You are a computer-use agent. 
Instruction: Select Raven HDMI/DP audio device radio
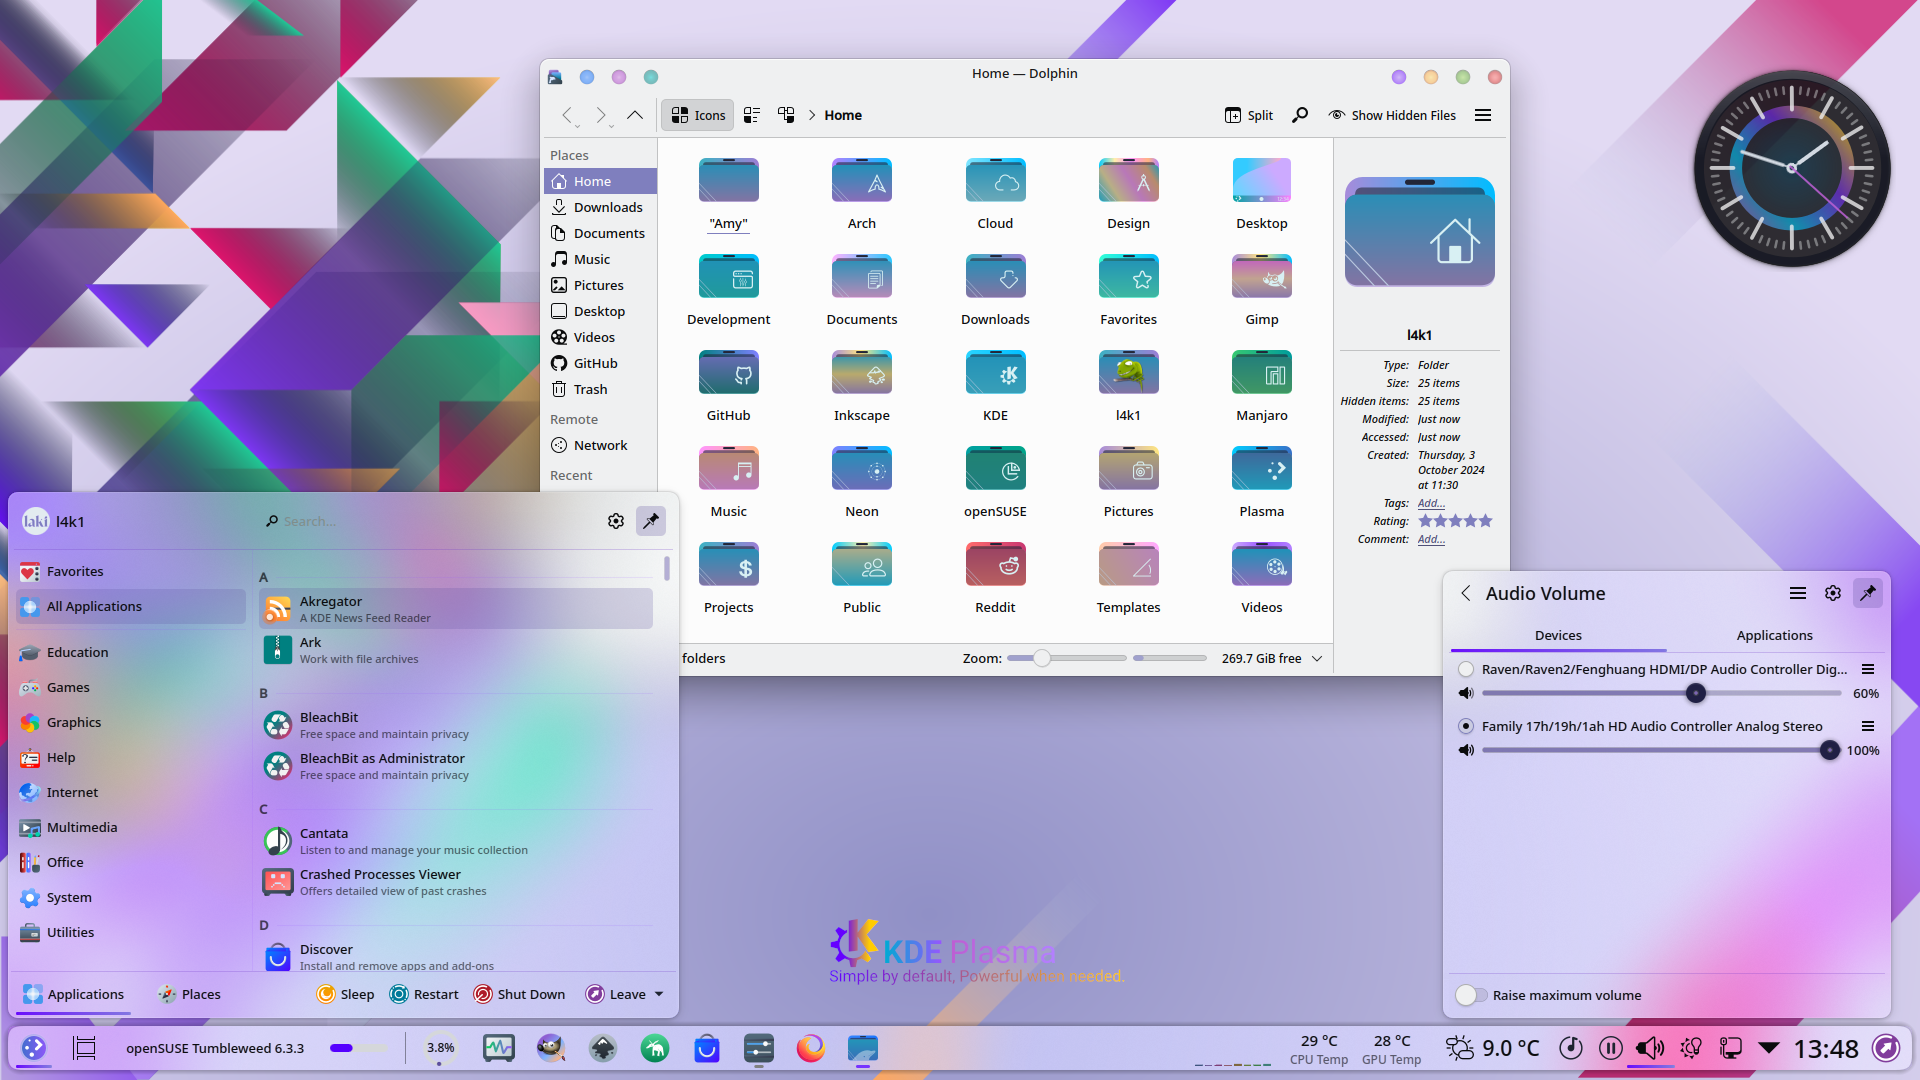(1466, 669)
